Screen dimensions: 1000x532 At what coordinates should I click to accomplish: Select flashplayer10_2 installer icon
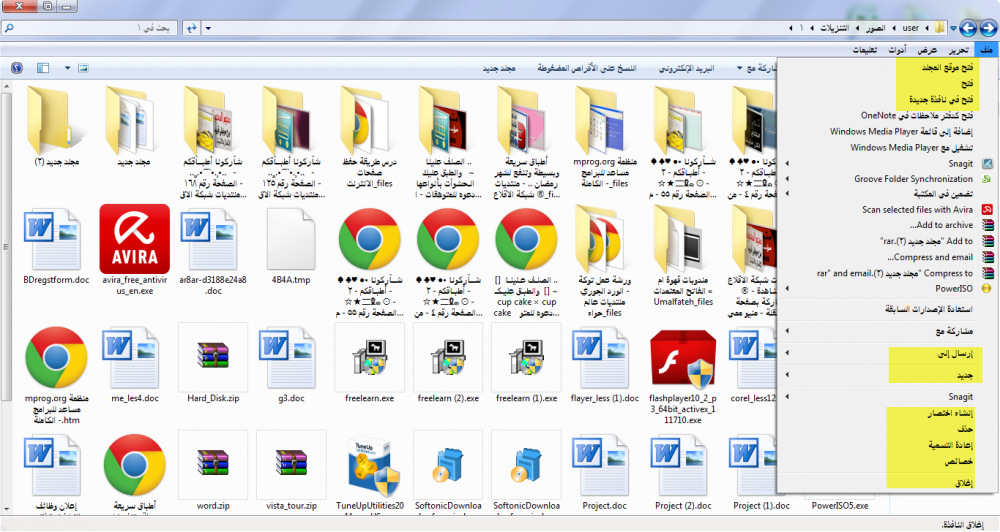click(x=683, y=355)
